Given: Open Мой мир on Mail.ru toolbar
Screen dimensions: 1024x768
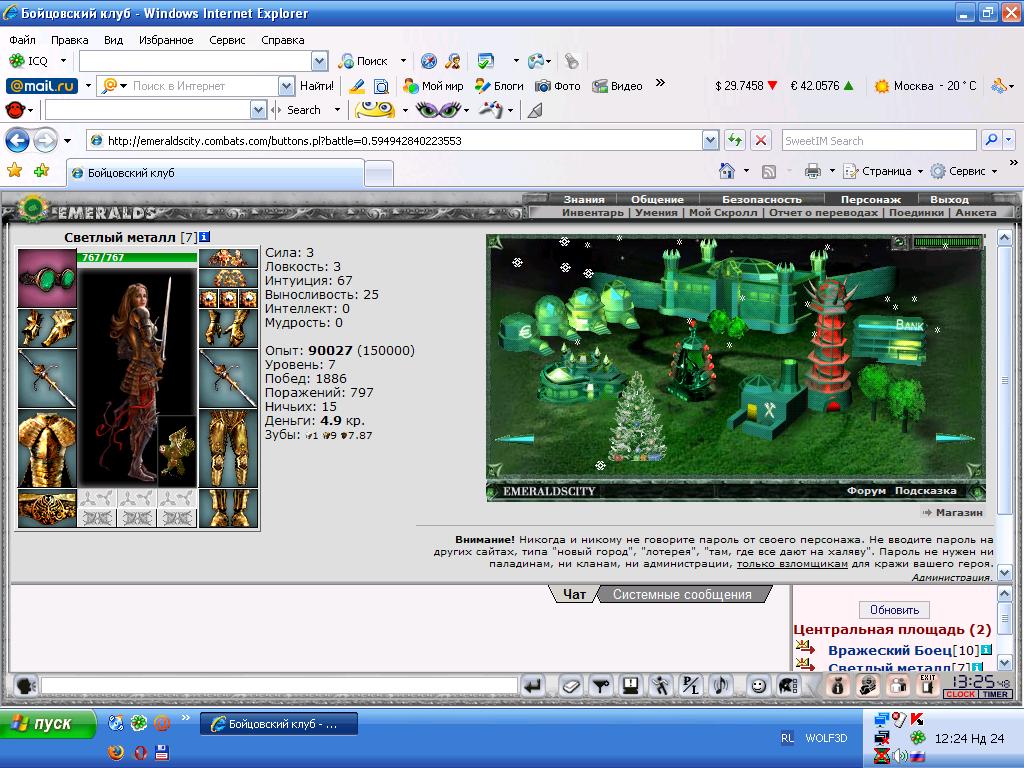Looking at the screenshot, I should (x=433, y=86).
